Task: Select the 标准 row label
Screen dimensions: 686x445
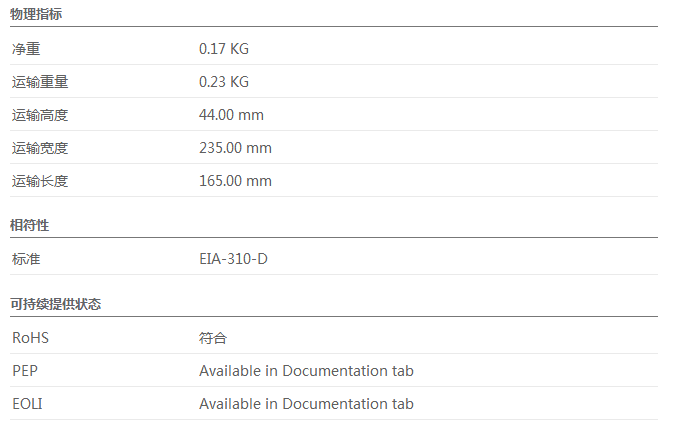Action: (26, 259)
